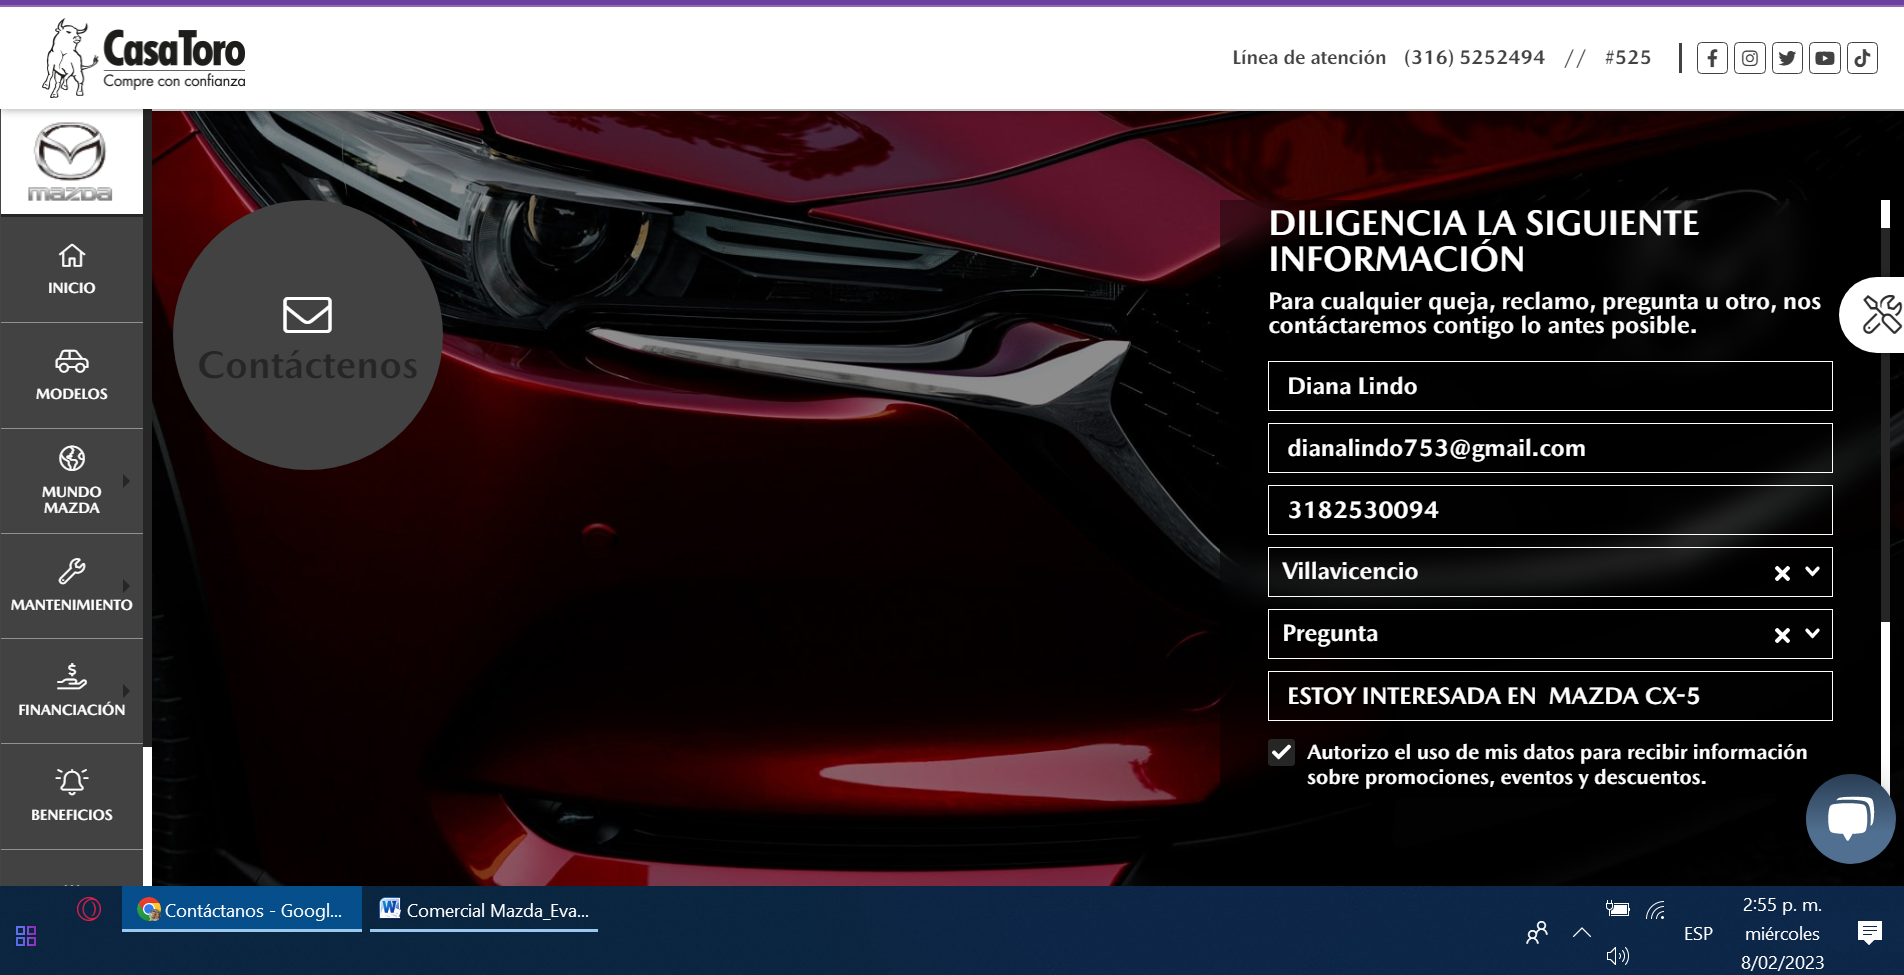Click the wrench icon for Mantenimiento
Image resolution: width=1904 pixels, height=975 pixels.
[x=72, y=571]
